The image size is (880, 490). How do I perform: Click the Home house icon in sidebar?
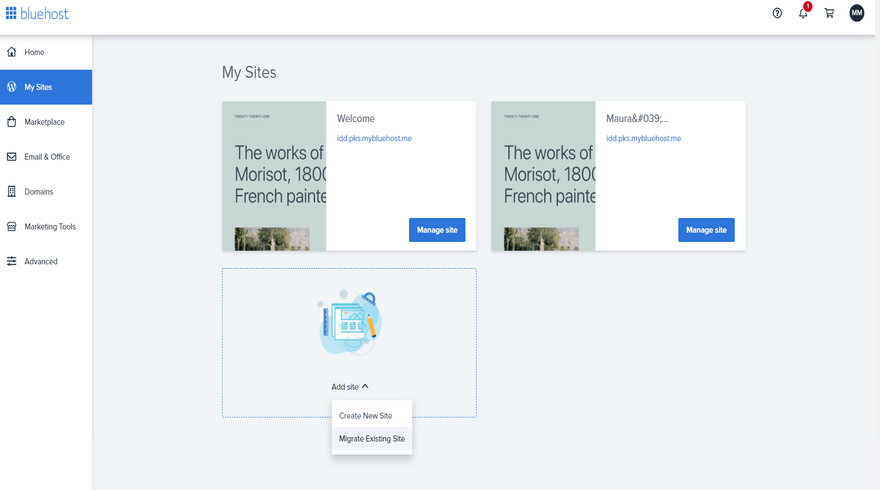pyautogui.click(x=11, y=52)
